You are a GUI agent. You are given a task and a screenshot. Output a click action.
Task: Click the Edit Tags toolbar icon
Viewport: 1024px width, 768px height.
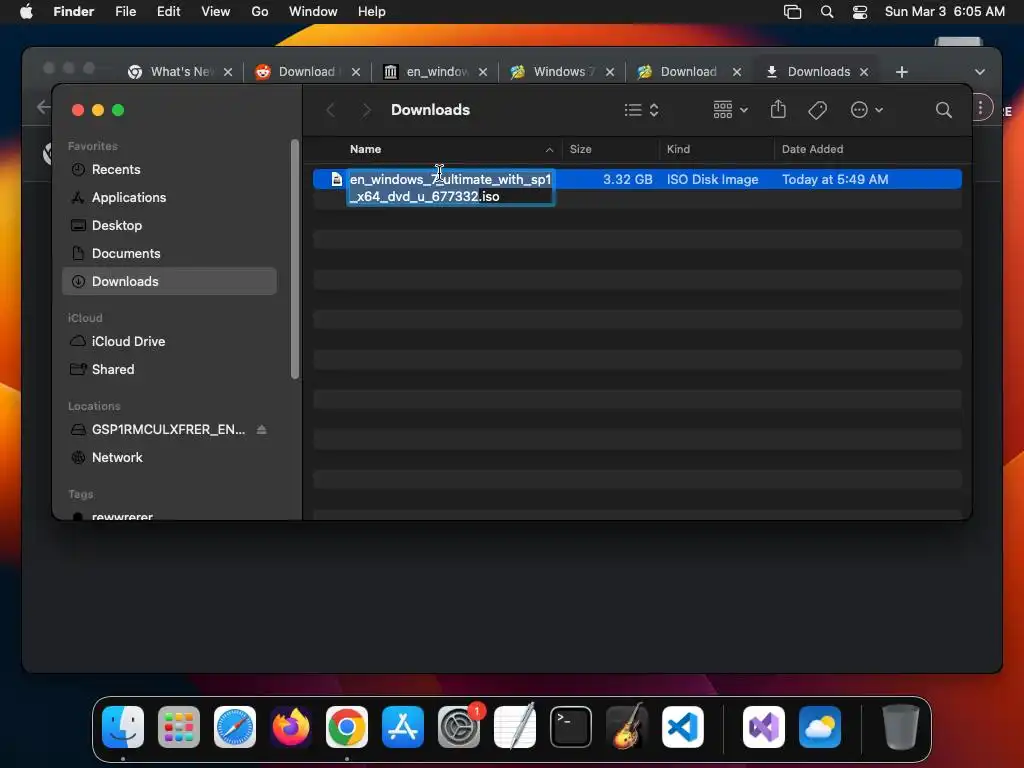pyautogui.click(x=817, y=110)
